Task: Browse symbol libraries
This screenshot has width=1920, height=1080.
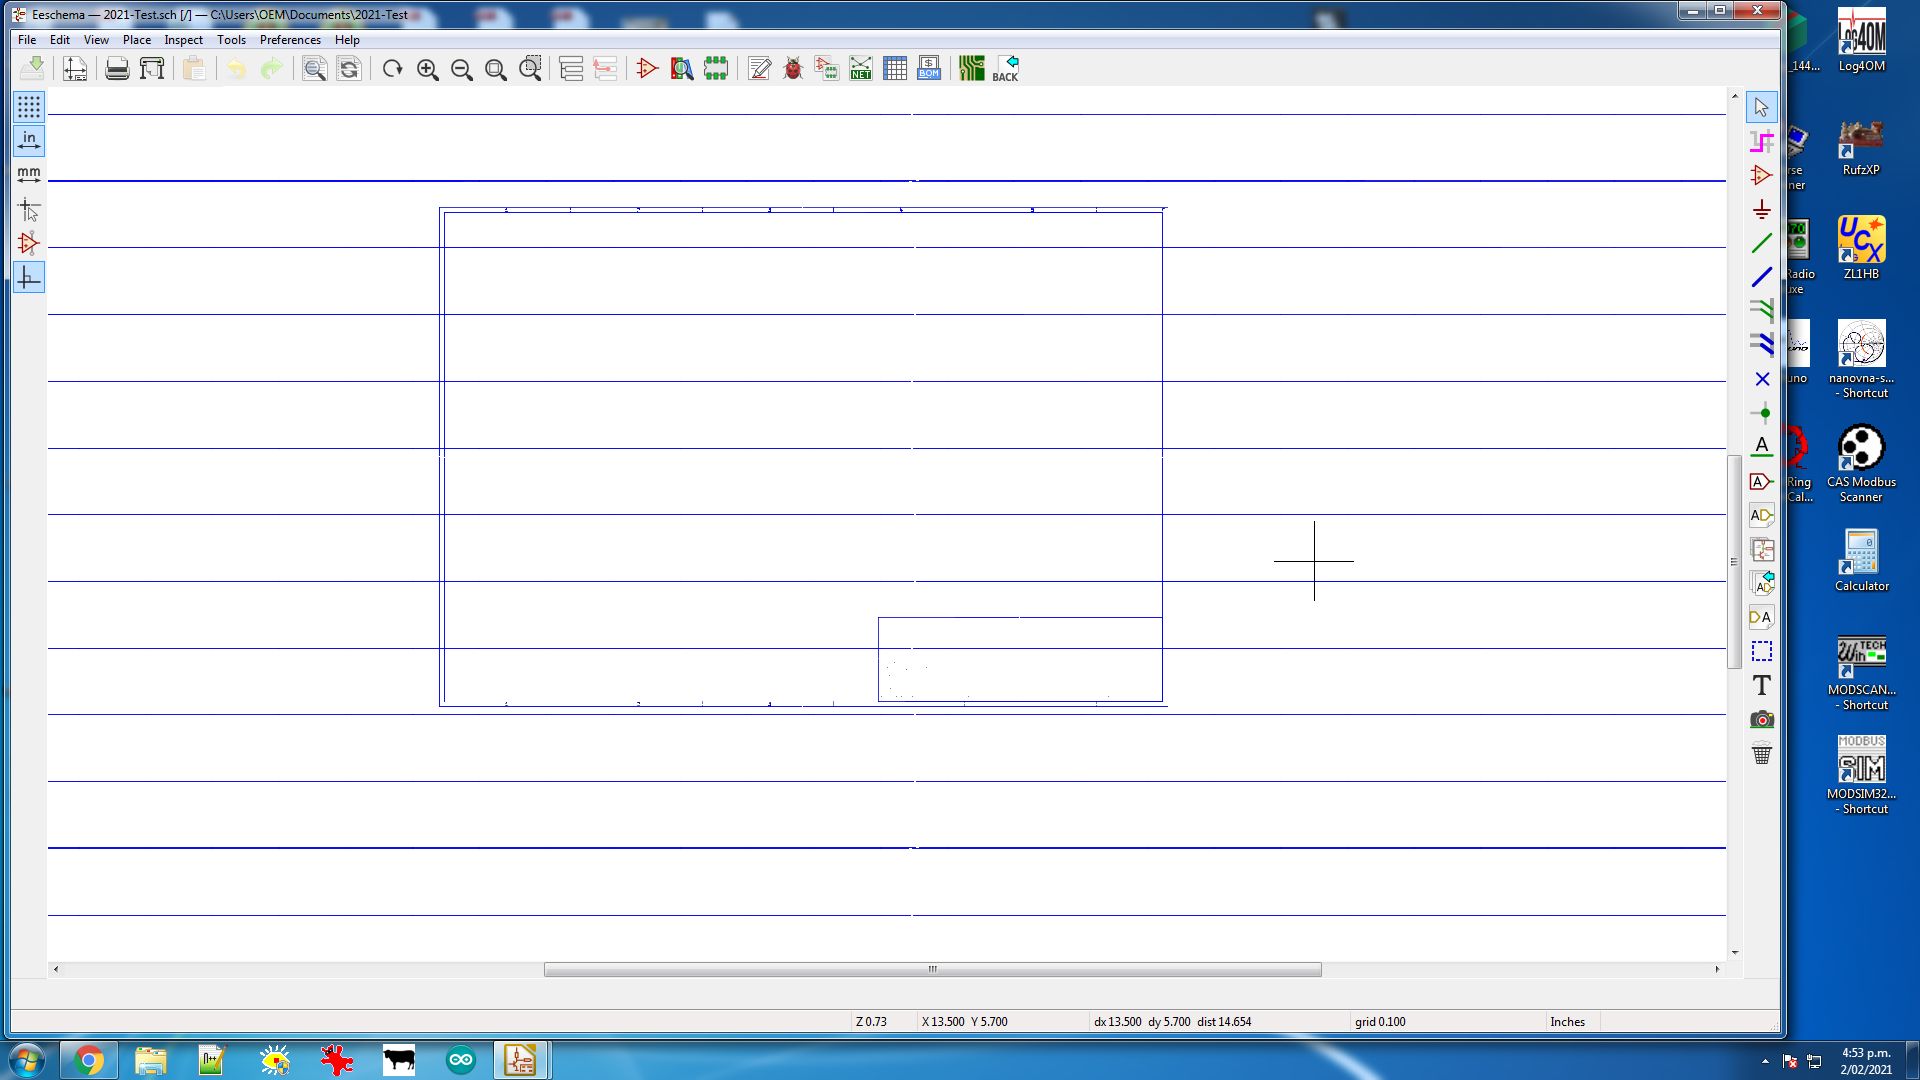Action: [x=681, y=68]
